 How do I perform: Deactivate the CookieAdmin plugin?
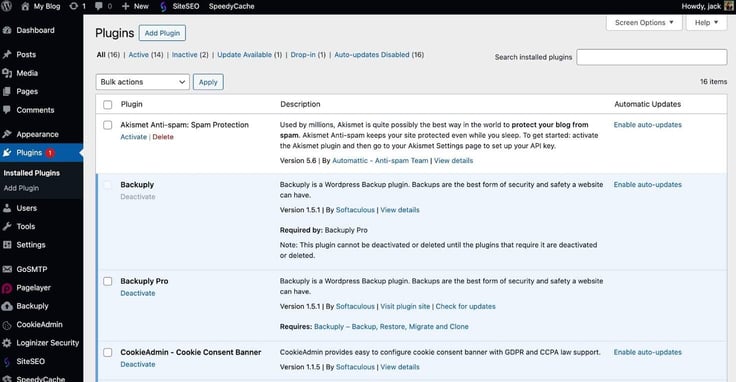[x=138, y=364]
